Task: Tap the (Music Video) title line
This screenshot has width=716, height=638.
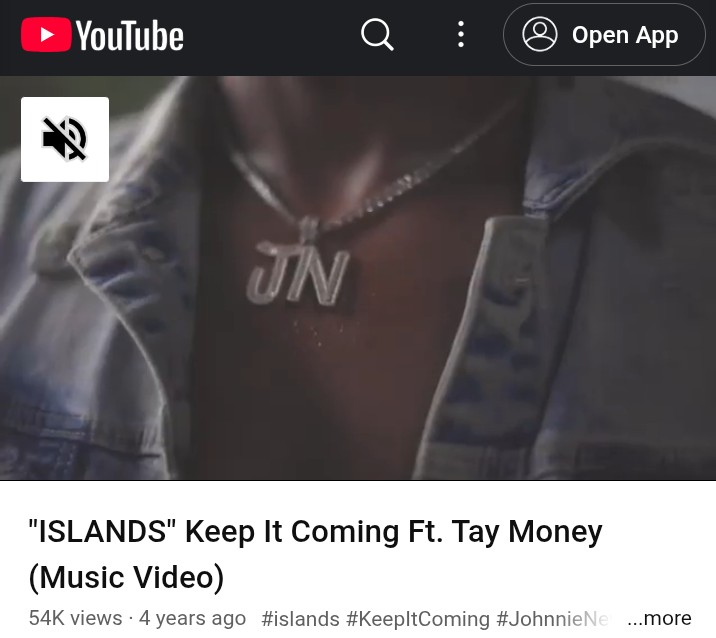Action: coord(126,577)
